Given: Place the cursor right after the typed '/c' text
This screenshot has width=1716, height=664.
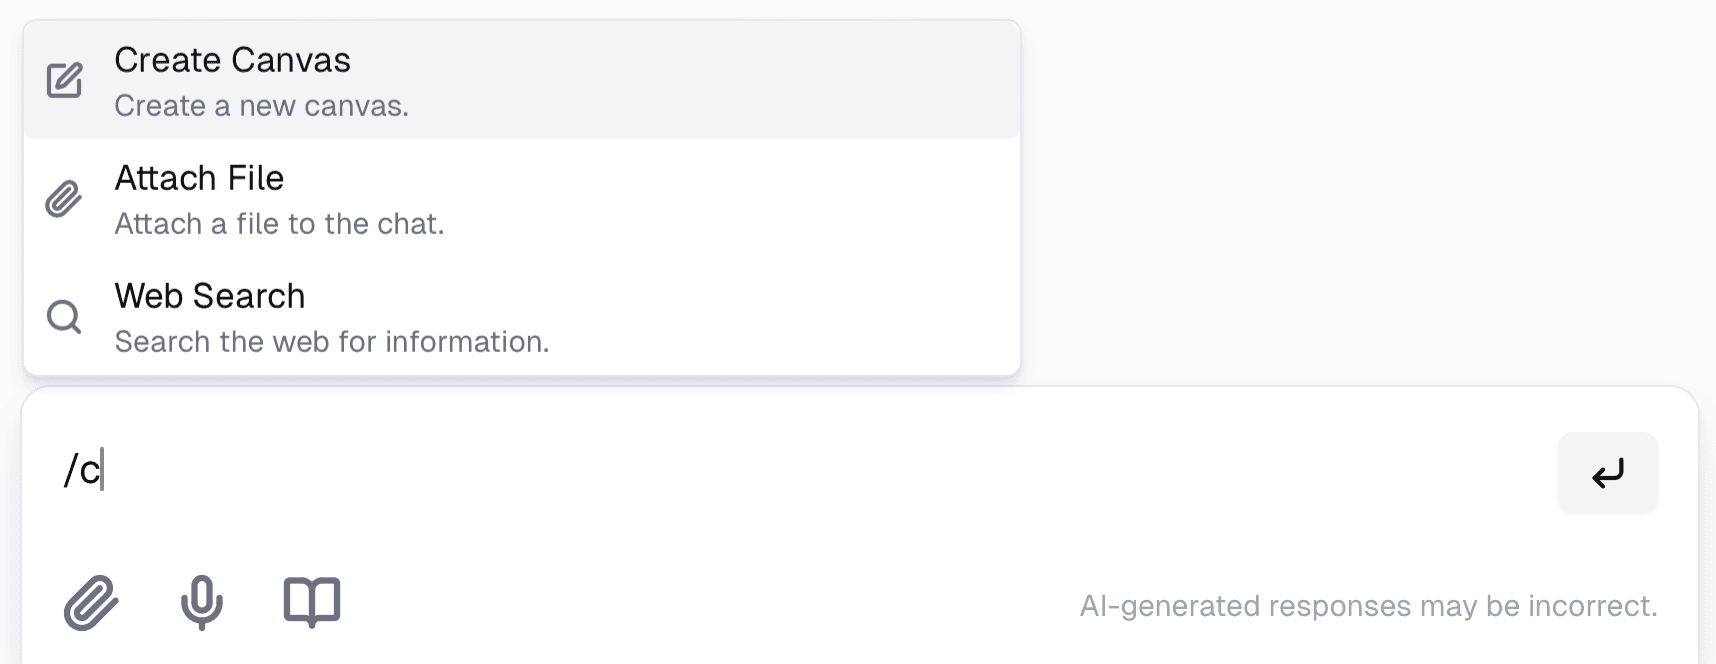Looking at the screenshot, I should [103, 470].
